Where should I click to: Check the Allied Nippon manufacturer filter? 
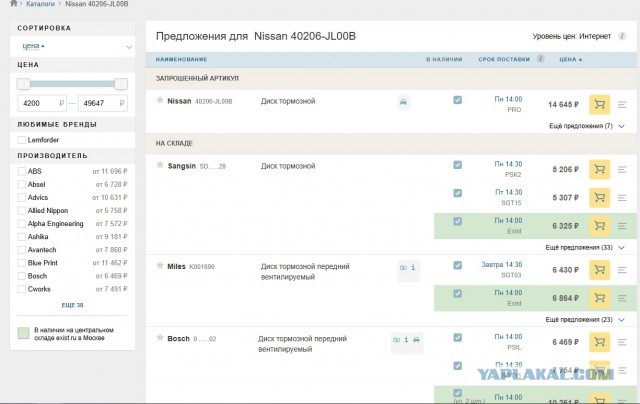(x=22, y=211)
